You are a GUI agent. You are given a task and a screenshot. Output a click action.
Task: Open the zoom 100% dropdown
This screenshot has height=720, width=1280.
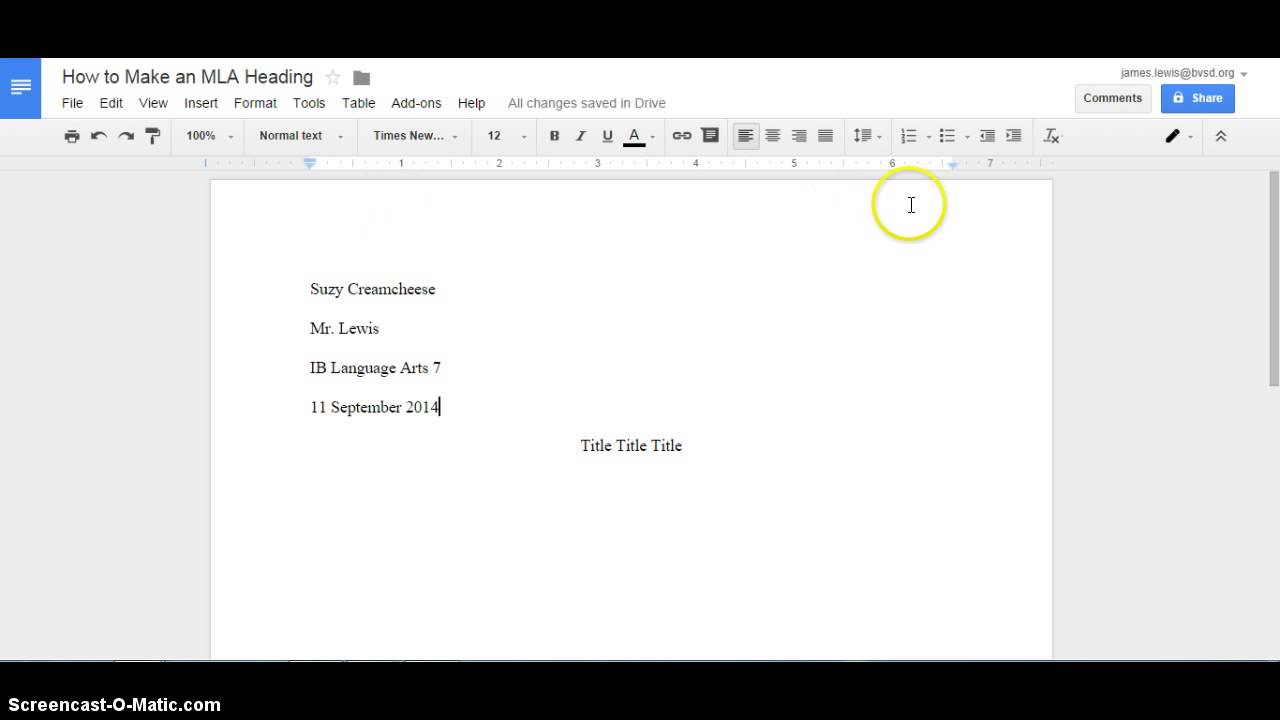coord(209,136)
